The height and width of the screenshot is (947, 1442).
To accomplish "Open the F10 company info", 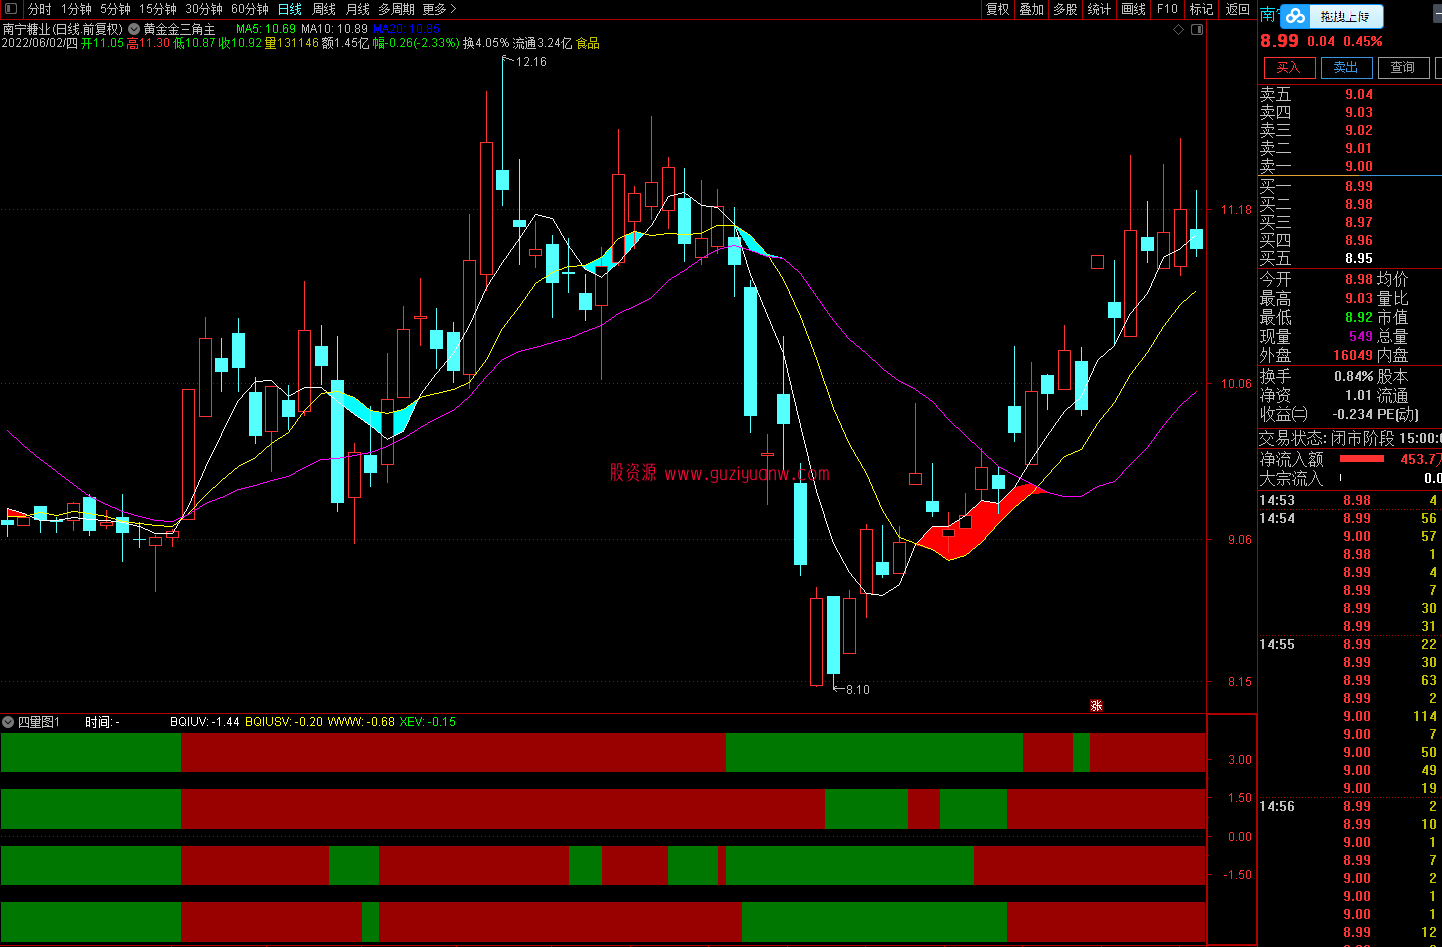I will pyautogui.click(x=1167, y=9).
